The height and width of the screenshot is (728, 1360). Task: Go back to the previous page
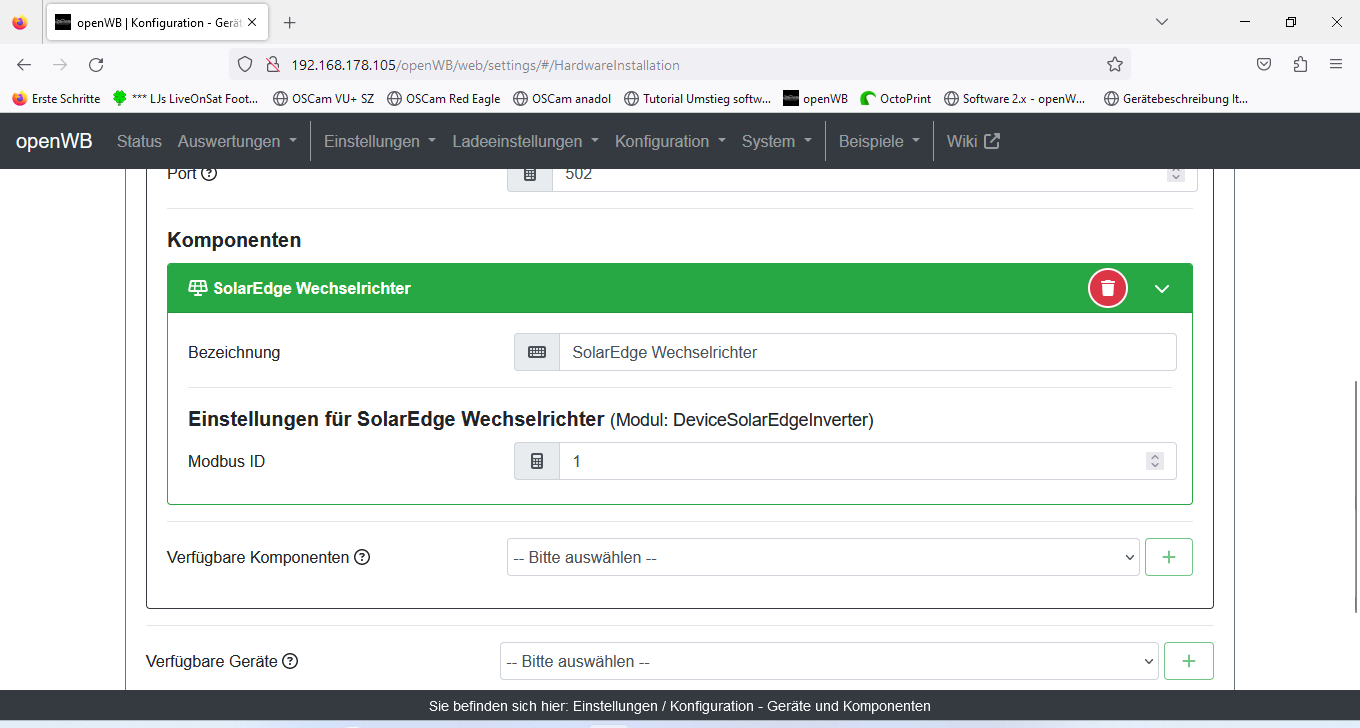click(24, 64)
